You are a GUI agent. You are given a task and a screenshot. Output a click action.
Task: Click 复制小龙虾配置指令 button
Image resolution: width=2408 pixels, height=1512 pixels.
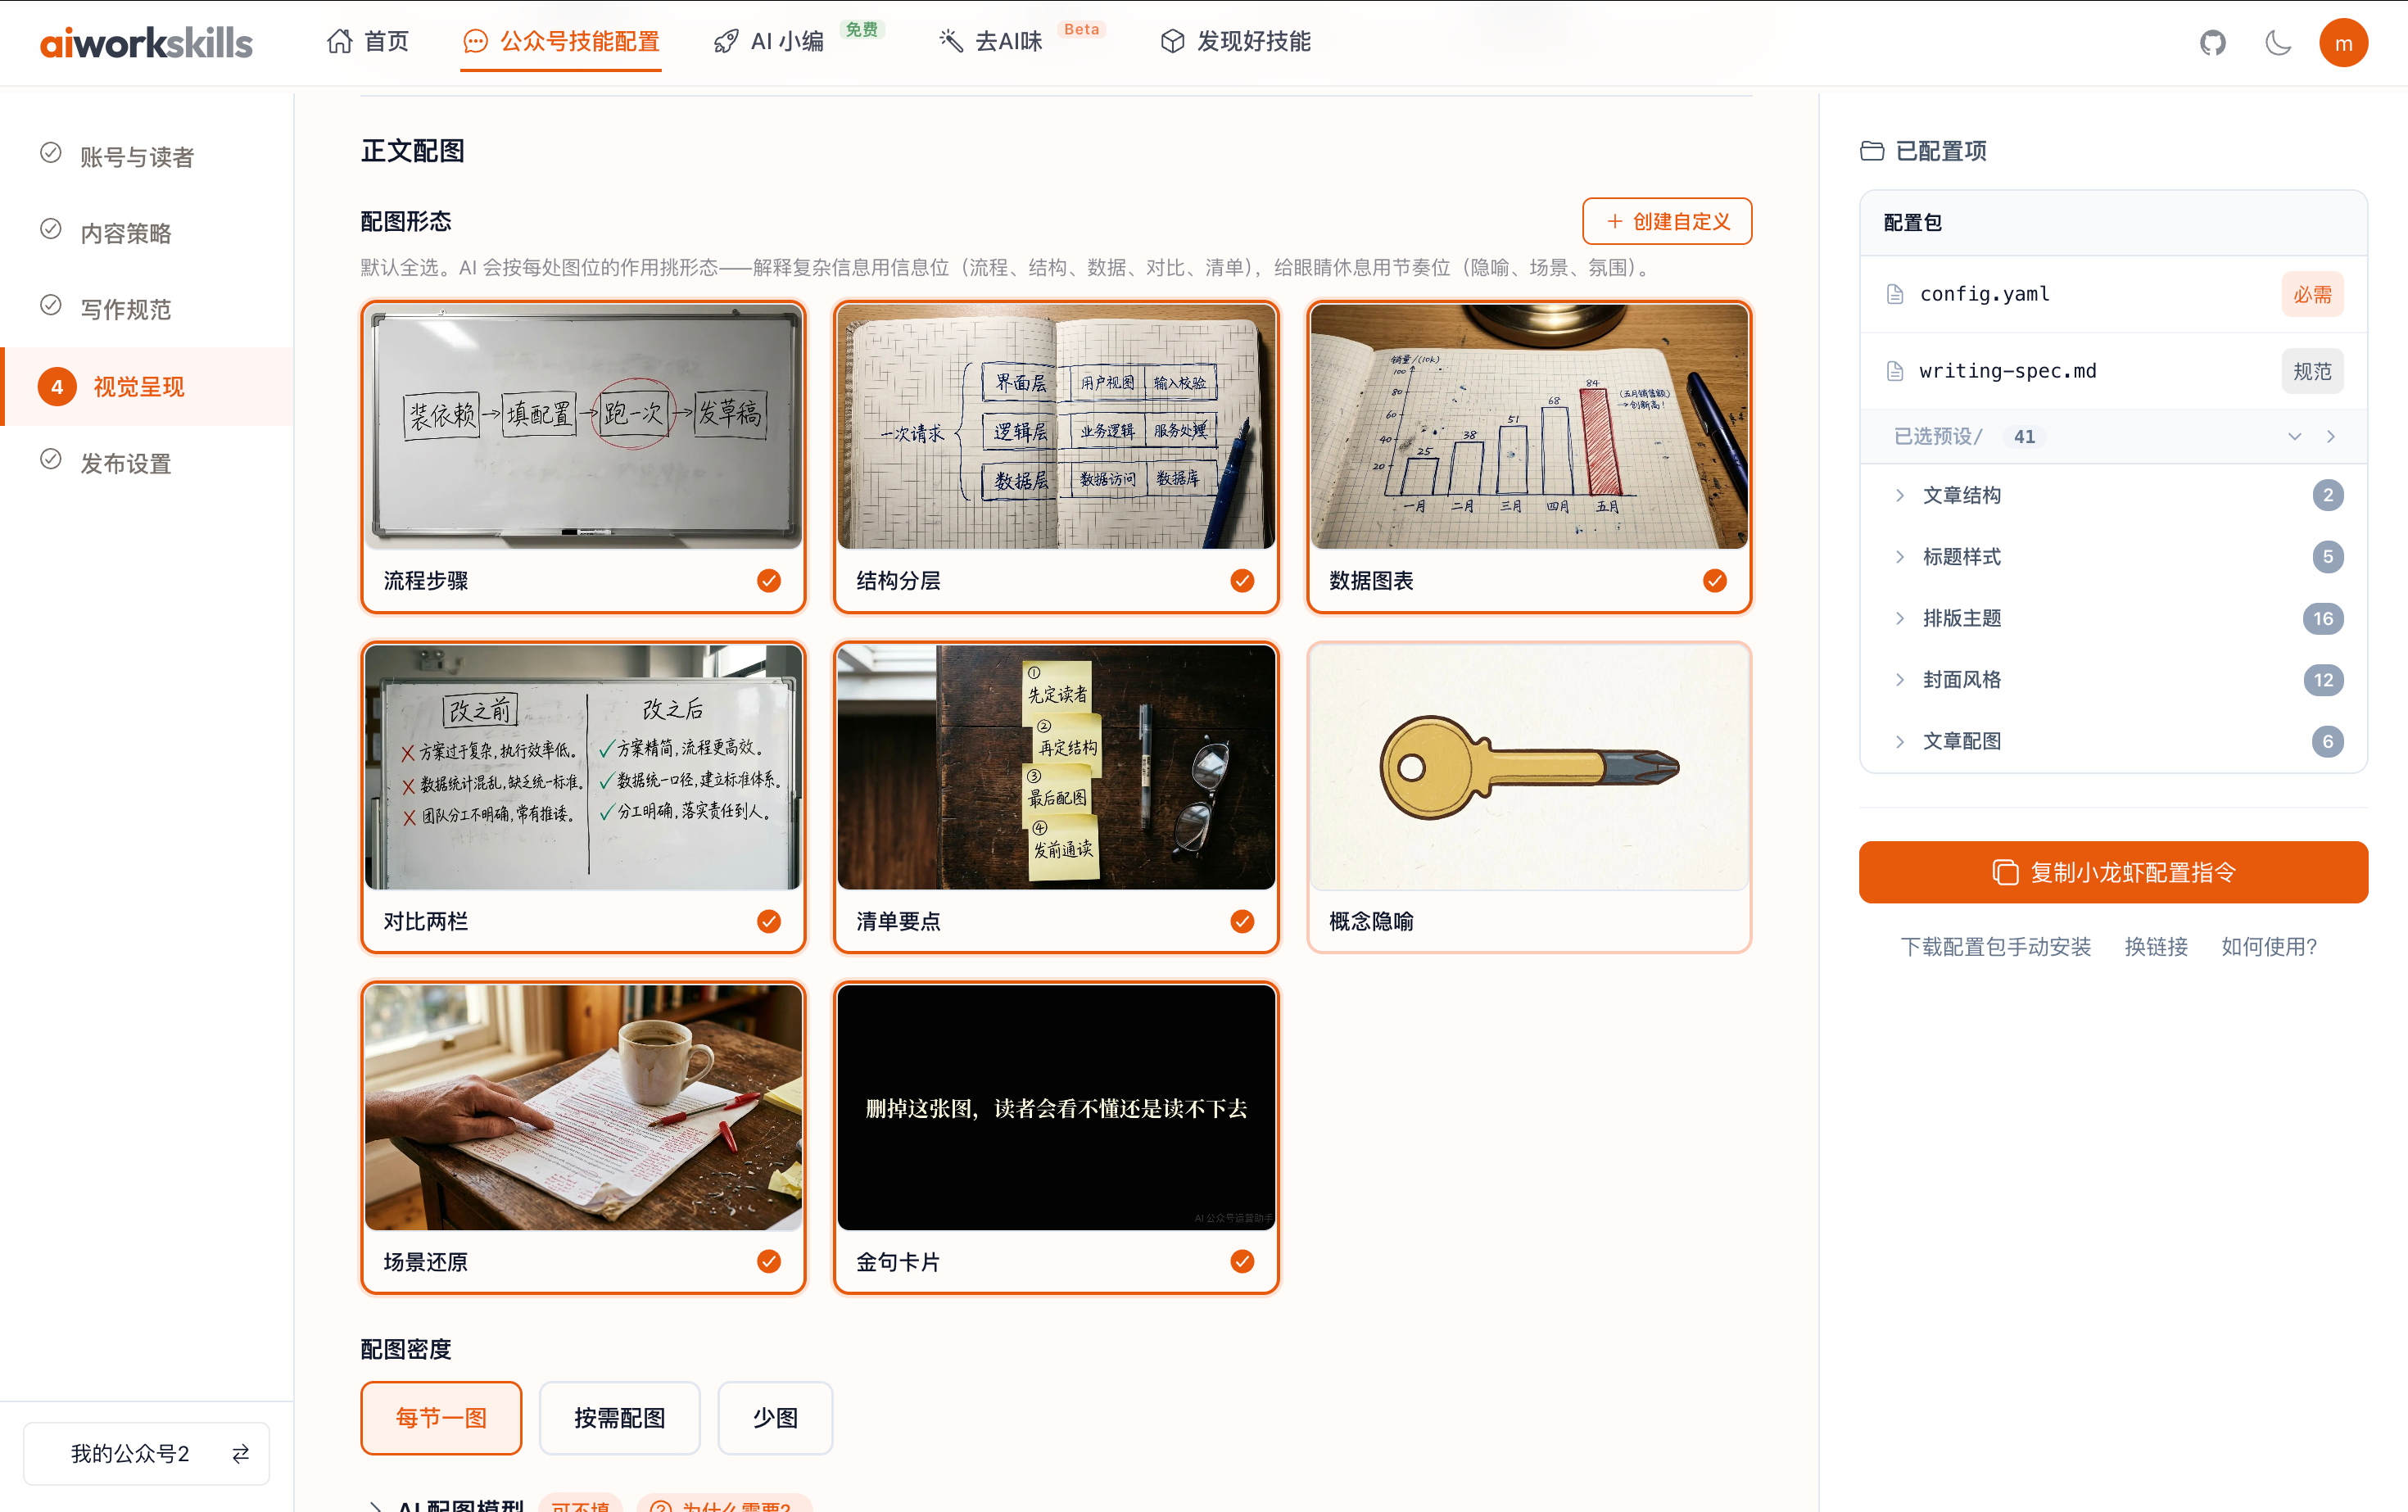click(2113, 872)
